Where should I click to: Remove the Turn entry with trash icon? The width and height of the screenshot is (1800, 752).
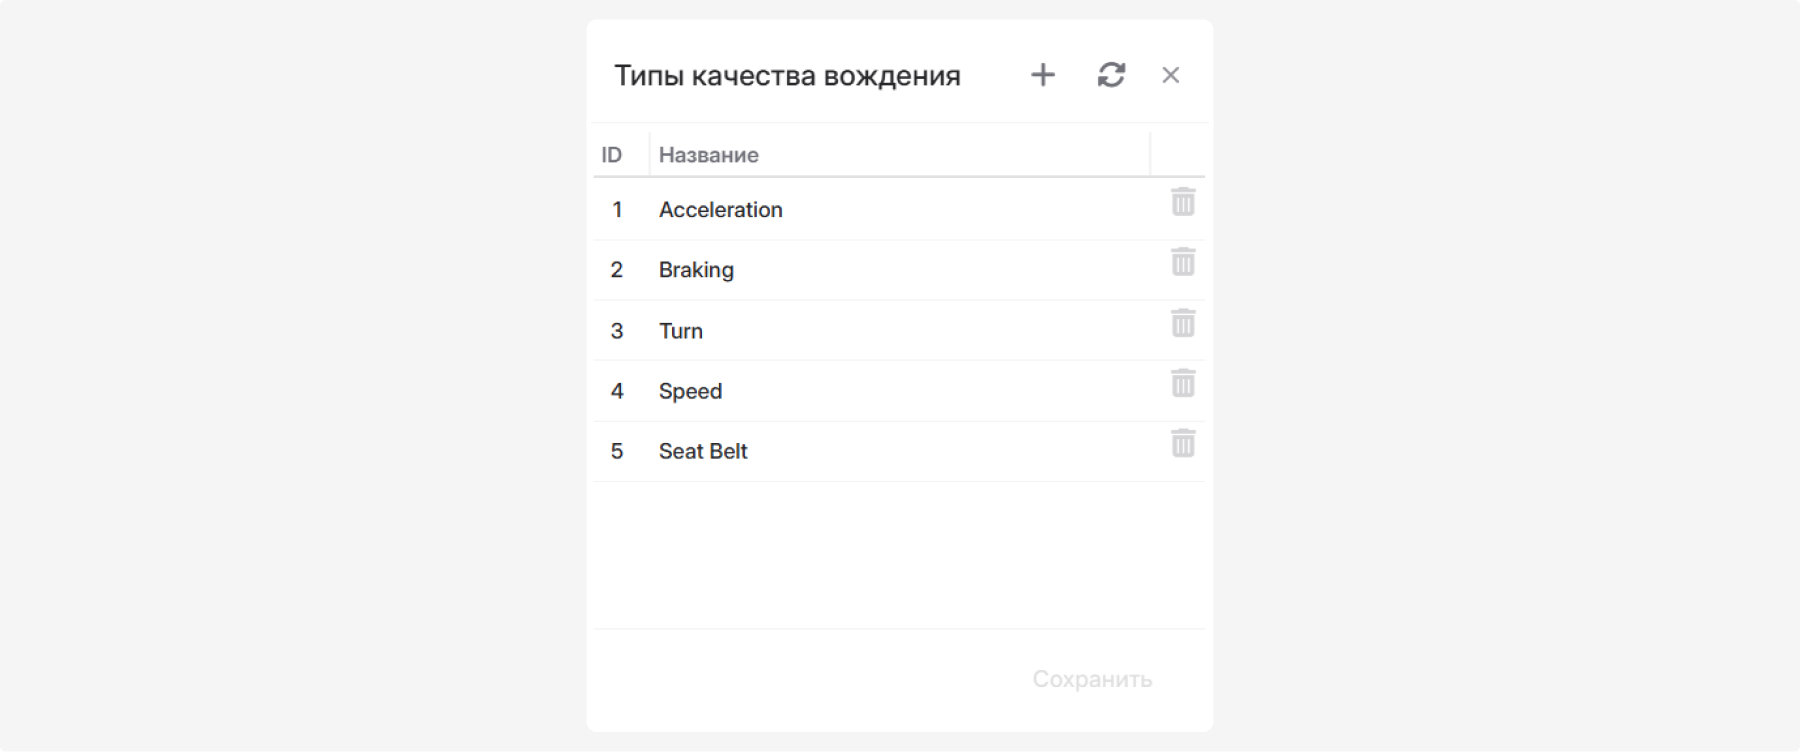(x=1183, y=323)
